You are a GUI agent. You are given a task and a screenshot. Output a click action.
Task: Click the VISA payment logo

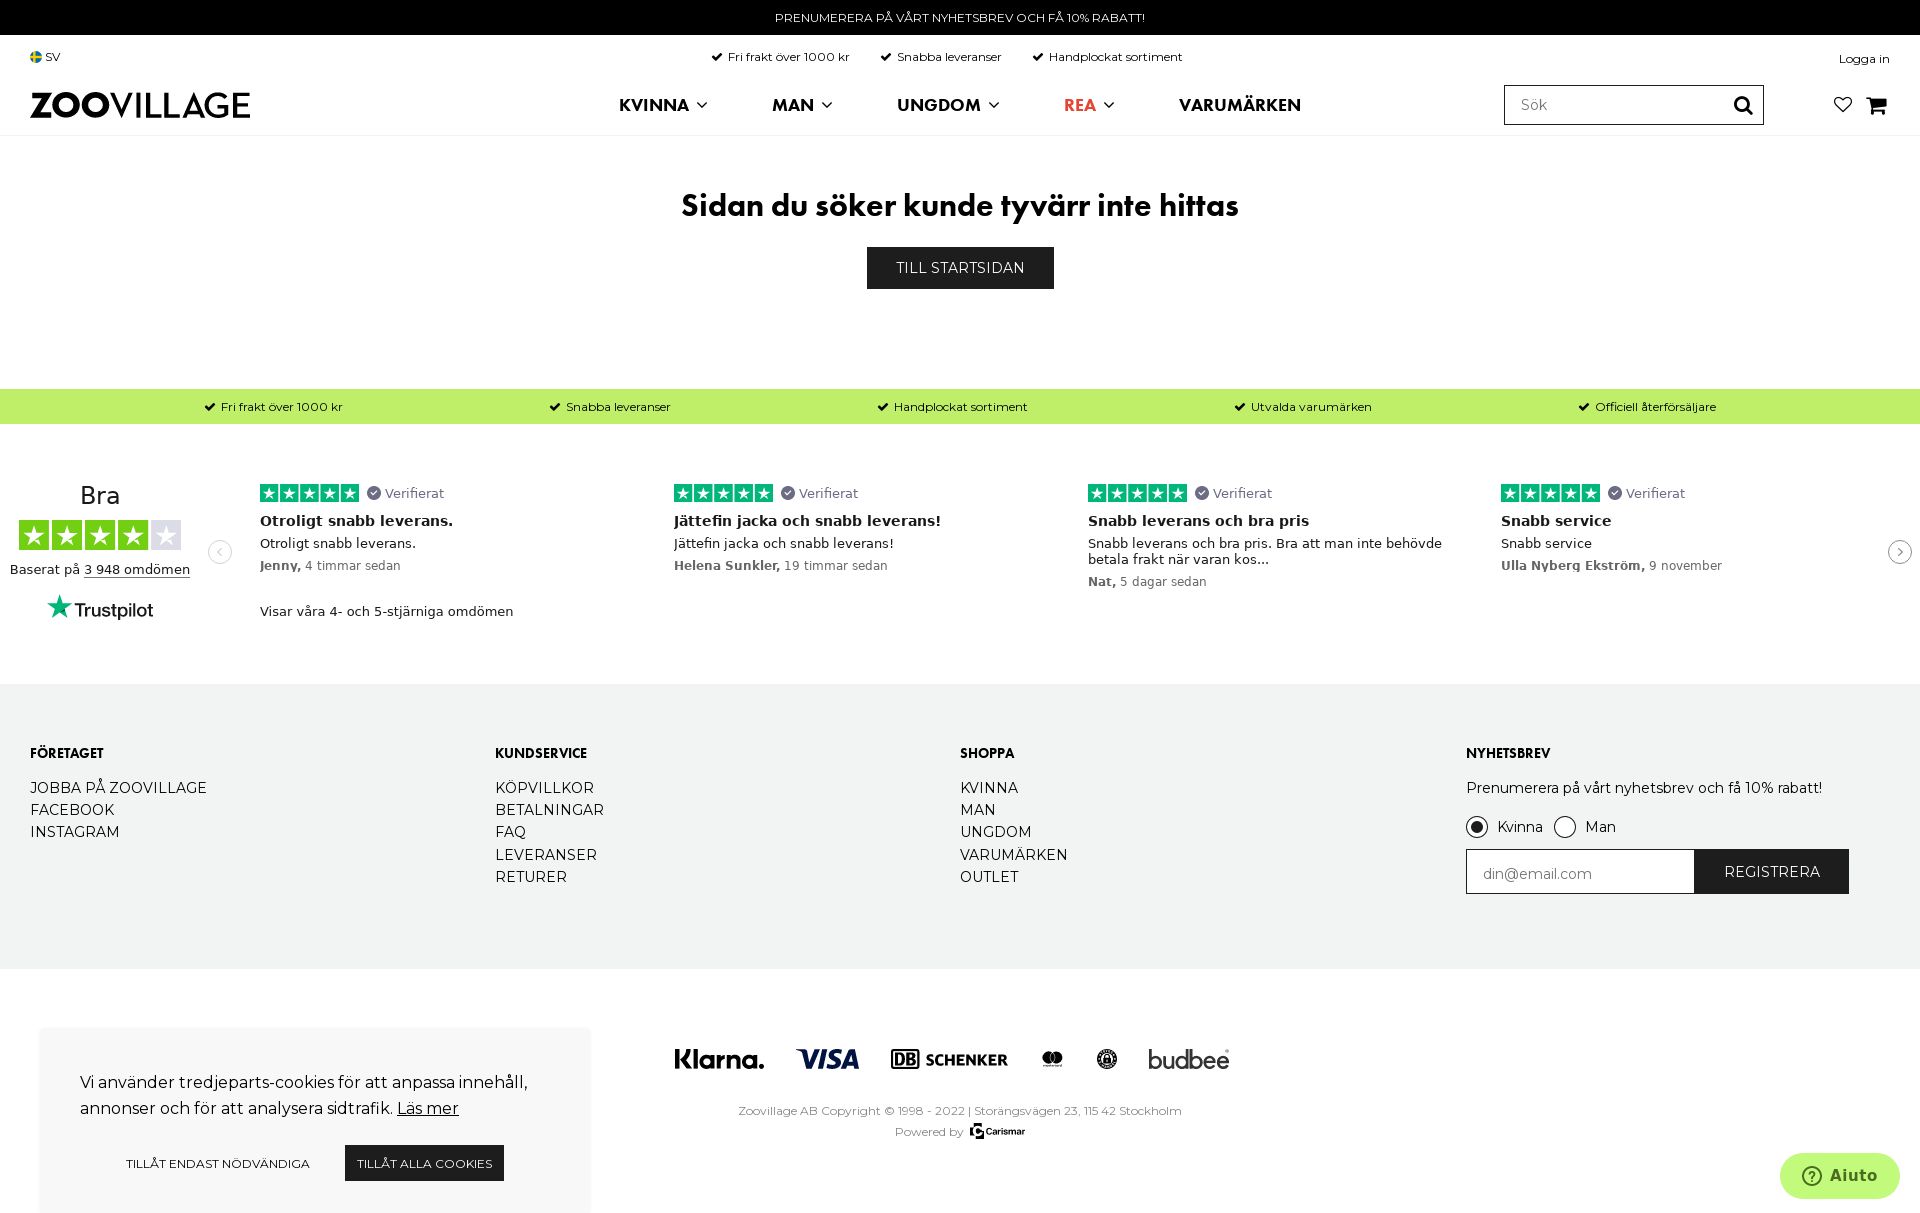[x=827, y=1059]
